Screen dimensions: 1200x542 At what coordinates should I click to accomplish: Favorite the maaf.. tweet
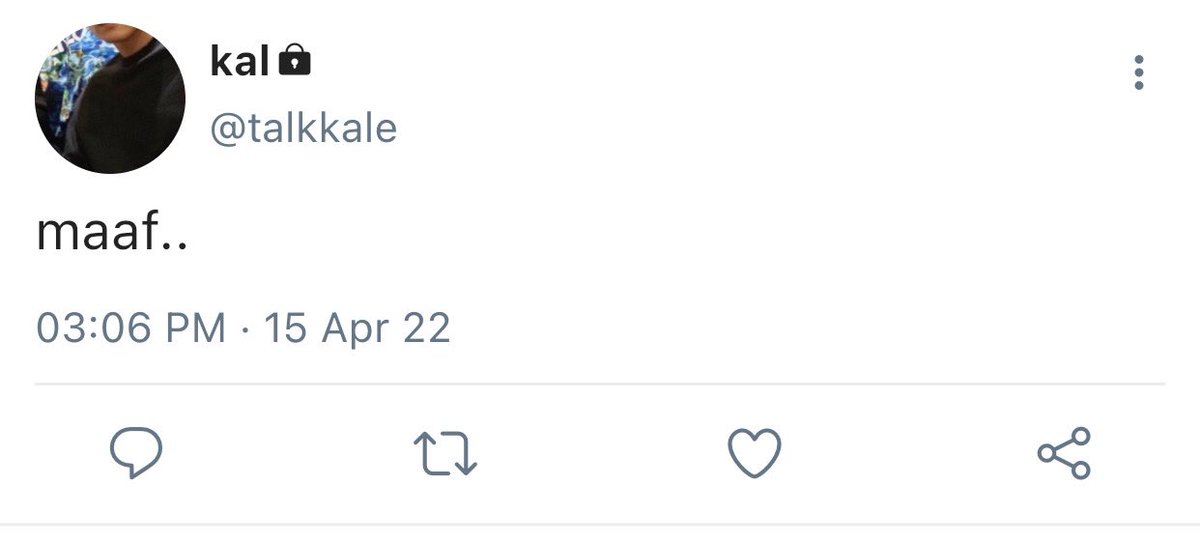[753, 455]
